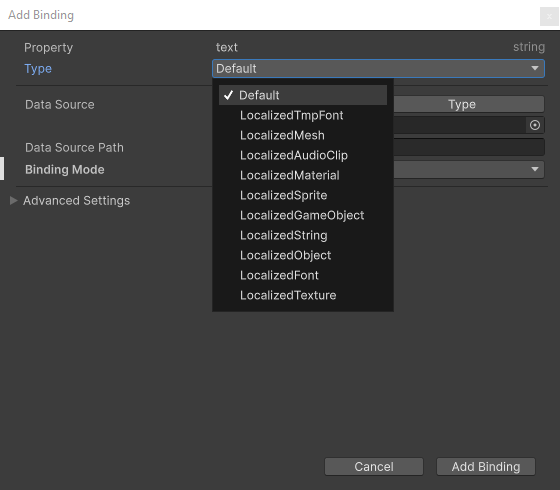Click the Data Source label

click(60, 104)
